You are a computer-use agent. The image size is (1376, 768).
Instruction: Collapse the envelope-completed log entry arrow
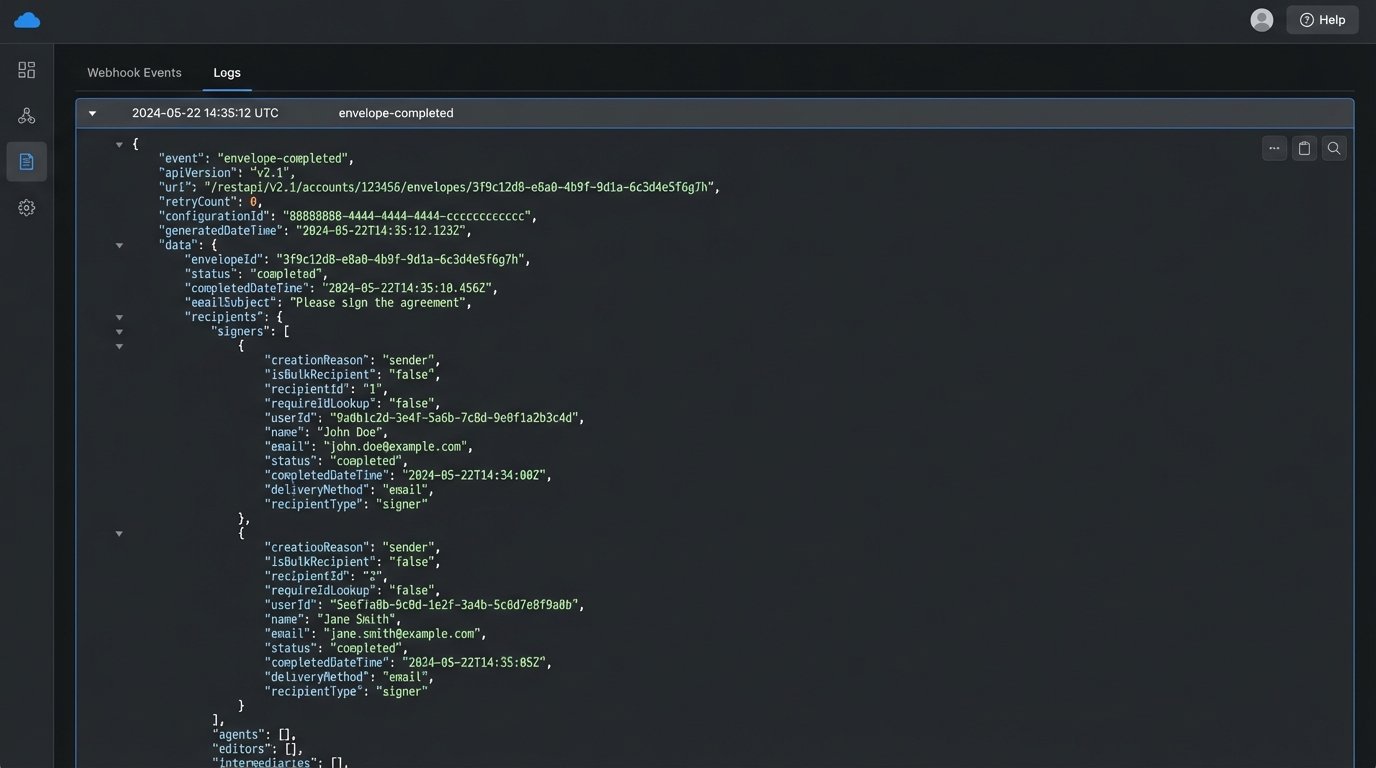(x=92, y=112)
